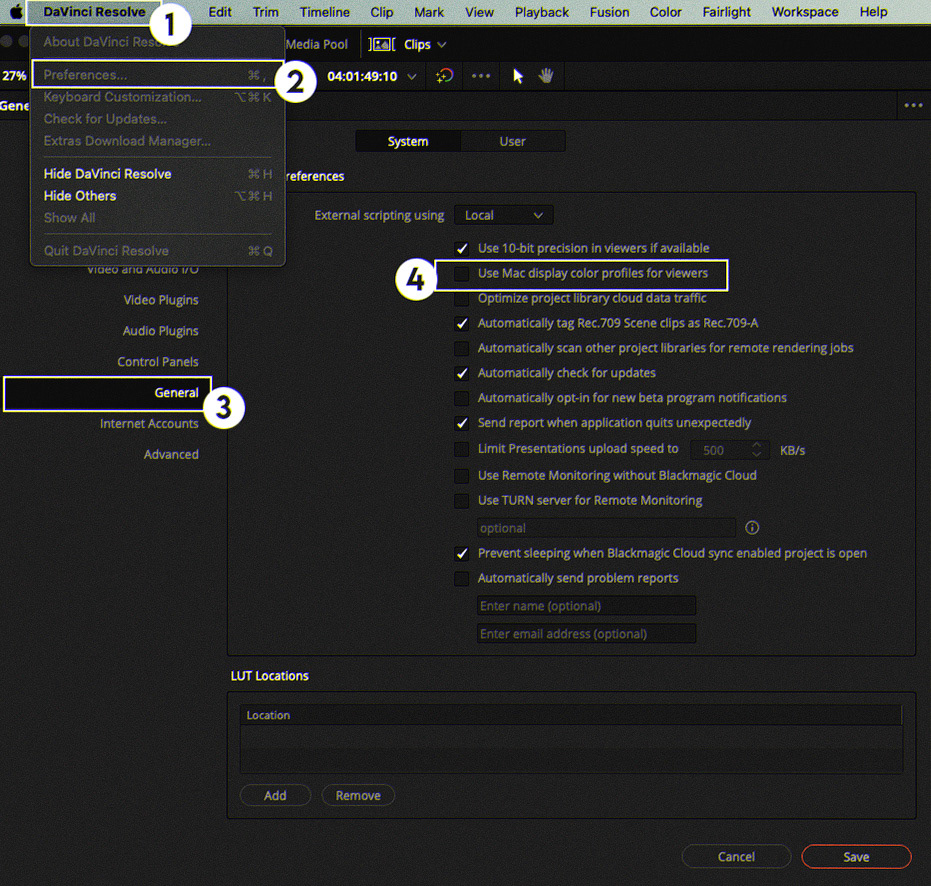Open the preferences three-dot options menu
The image size is (931, 886).
(913, 106)
